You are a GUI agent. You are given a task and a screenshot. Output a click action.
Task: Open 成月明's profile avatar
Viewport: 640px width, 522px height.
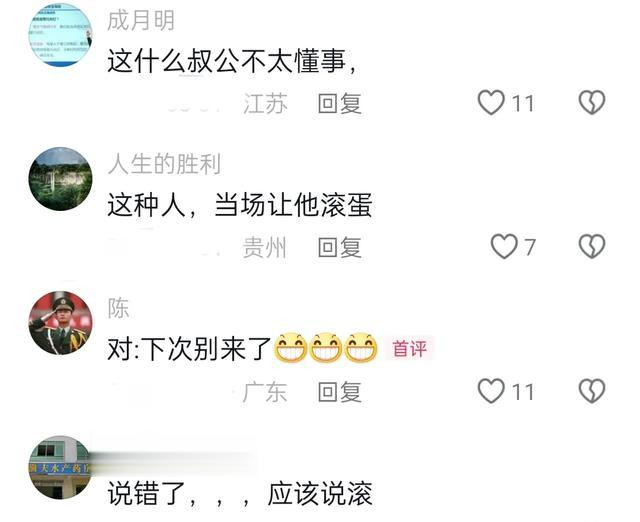click(x=60, y=35)
